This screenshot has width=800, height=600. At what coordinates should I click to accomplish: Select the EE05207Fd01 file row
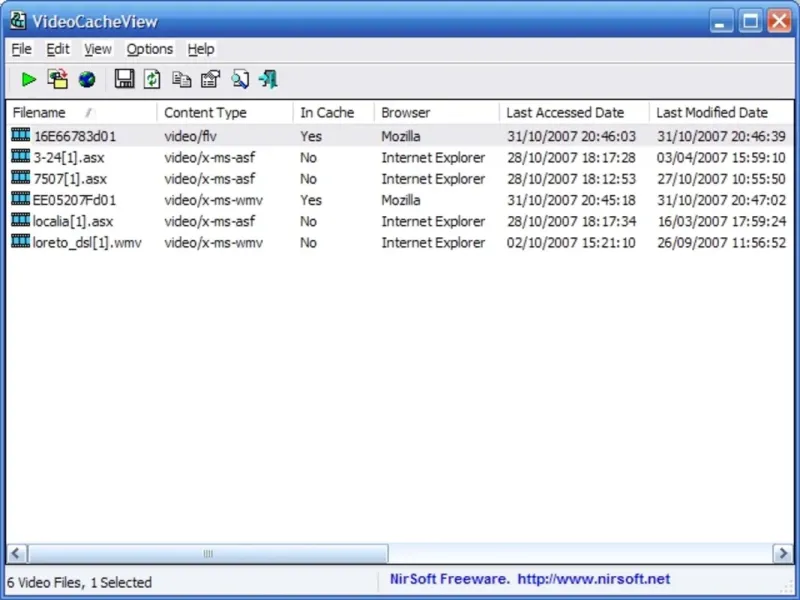tap(400, 200)
